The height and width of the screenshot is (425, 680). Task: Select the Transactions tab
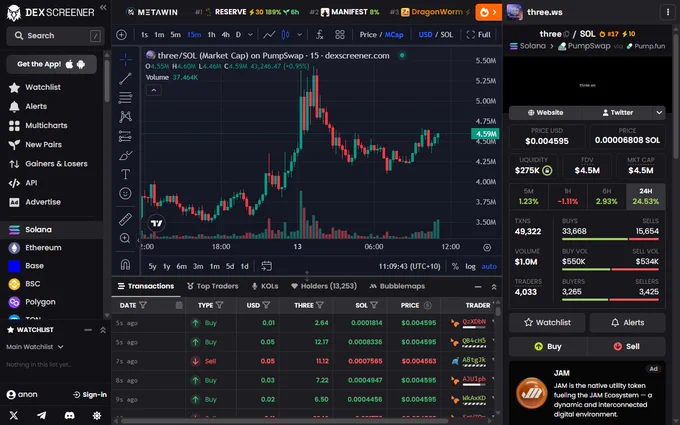[146, 286]
